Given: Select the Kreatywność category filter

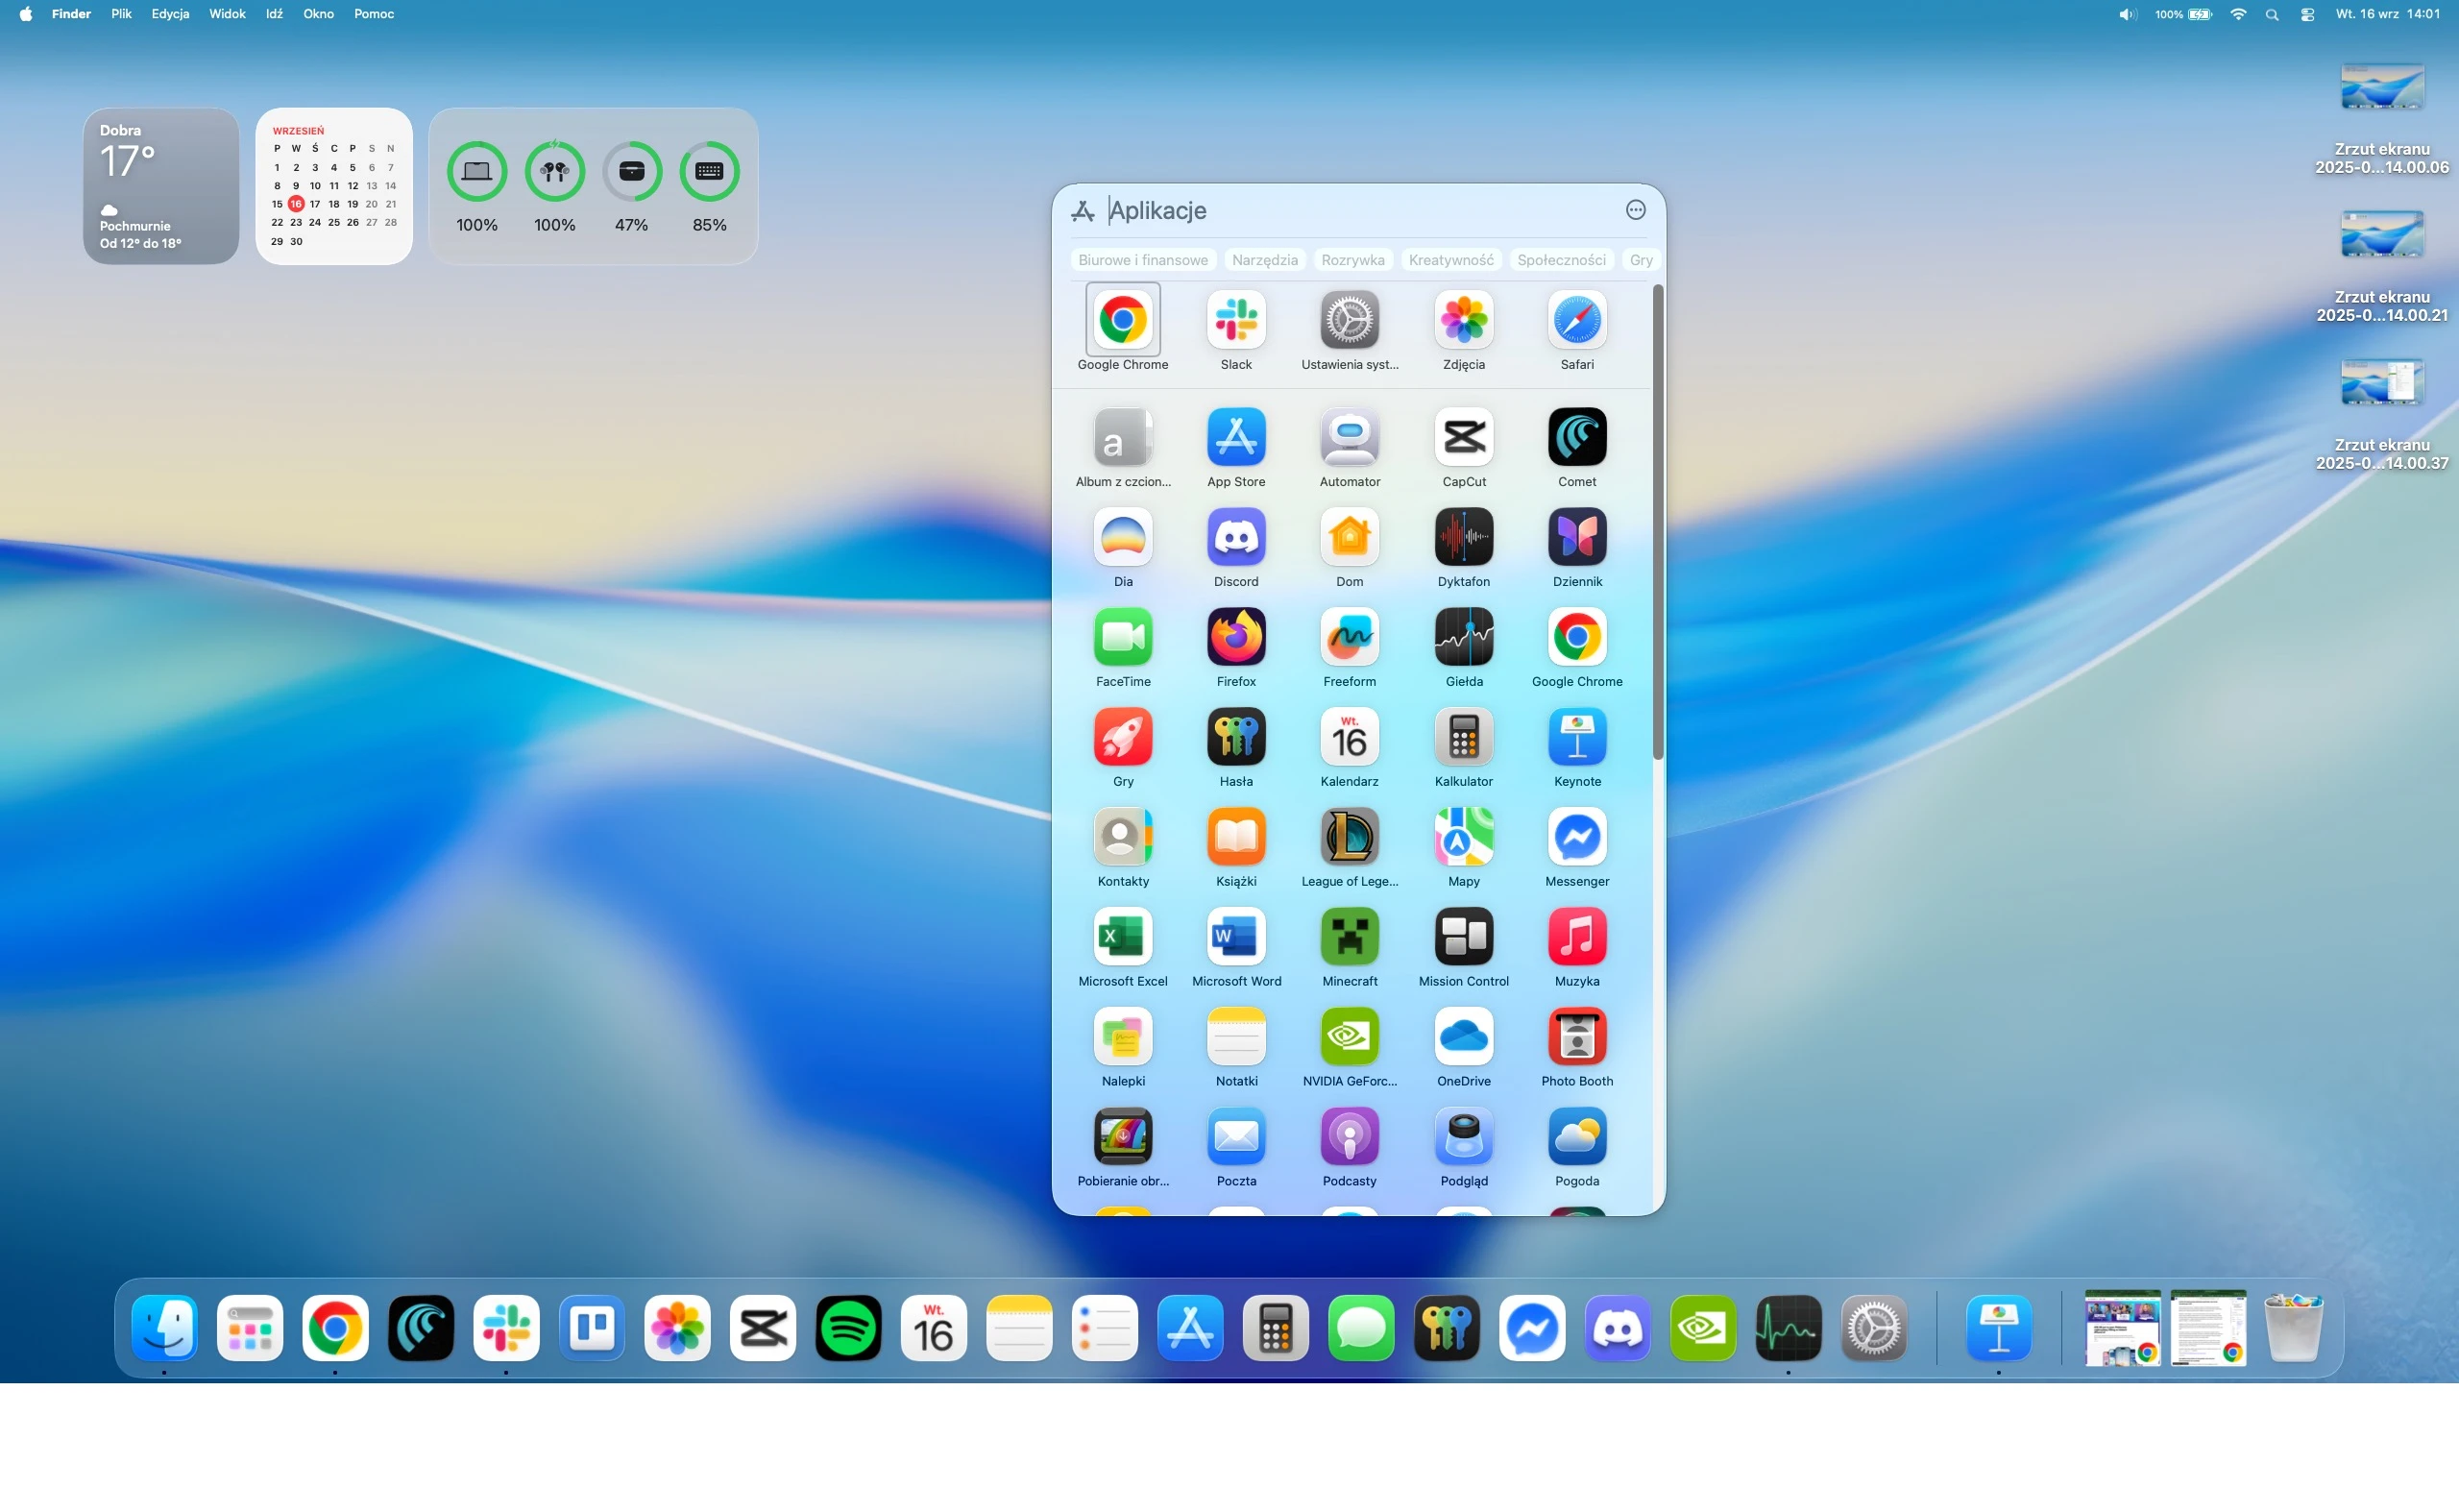Looking at the screenshot, I should coord(1451,260).
